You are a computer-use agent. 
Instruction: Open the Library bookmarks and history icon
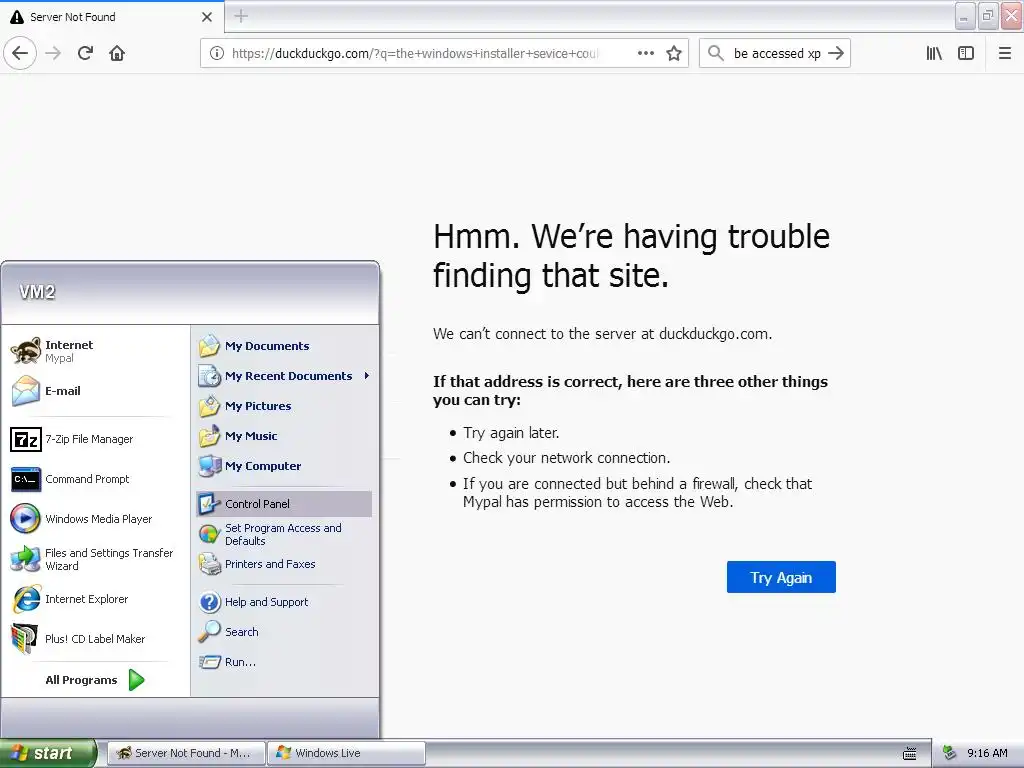tap(934, 53)
